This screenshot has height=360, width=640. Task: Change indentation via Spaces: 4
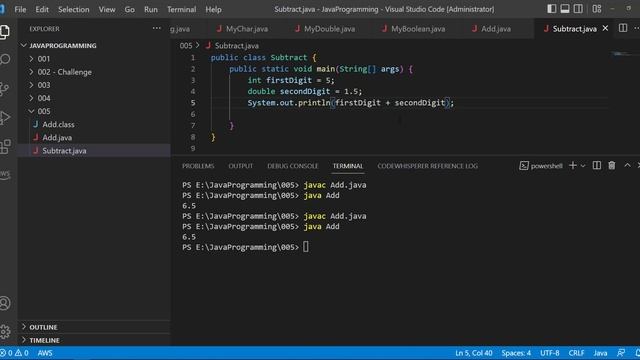pyautogui.click(x=516, y=353)
